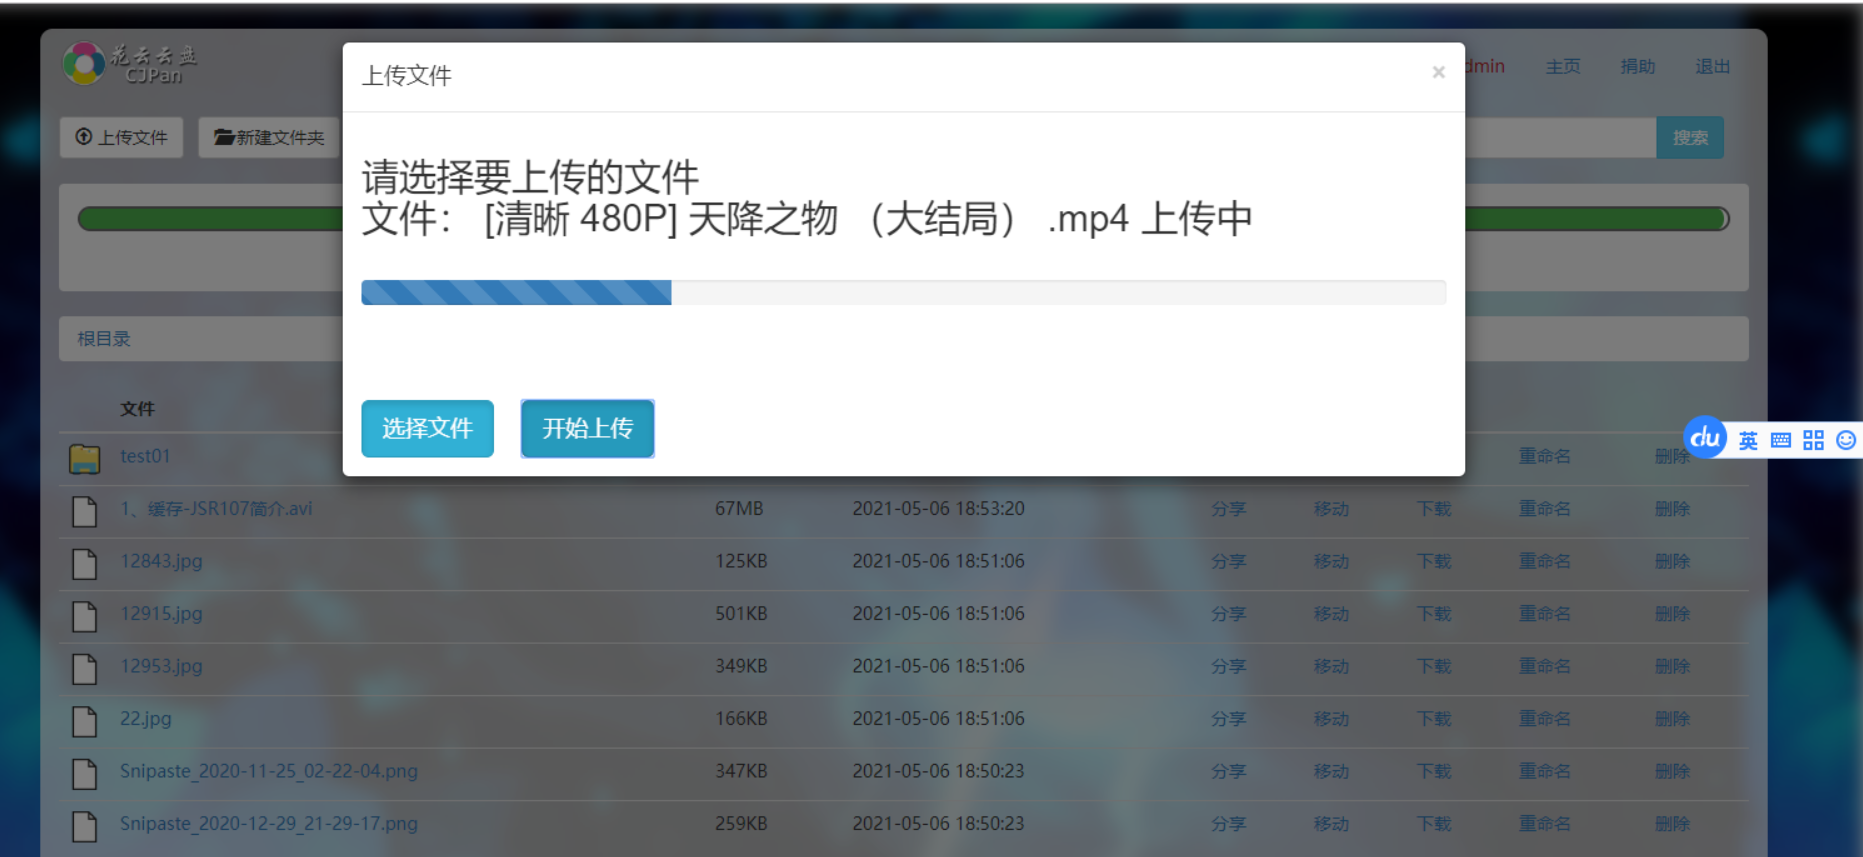Open the 捐助 navigation link
Image resolution: width=1863 pixels, height=857 pixels.
(x=1638, y=66)
